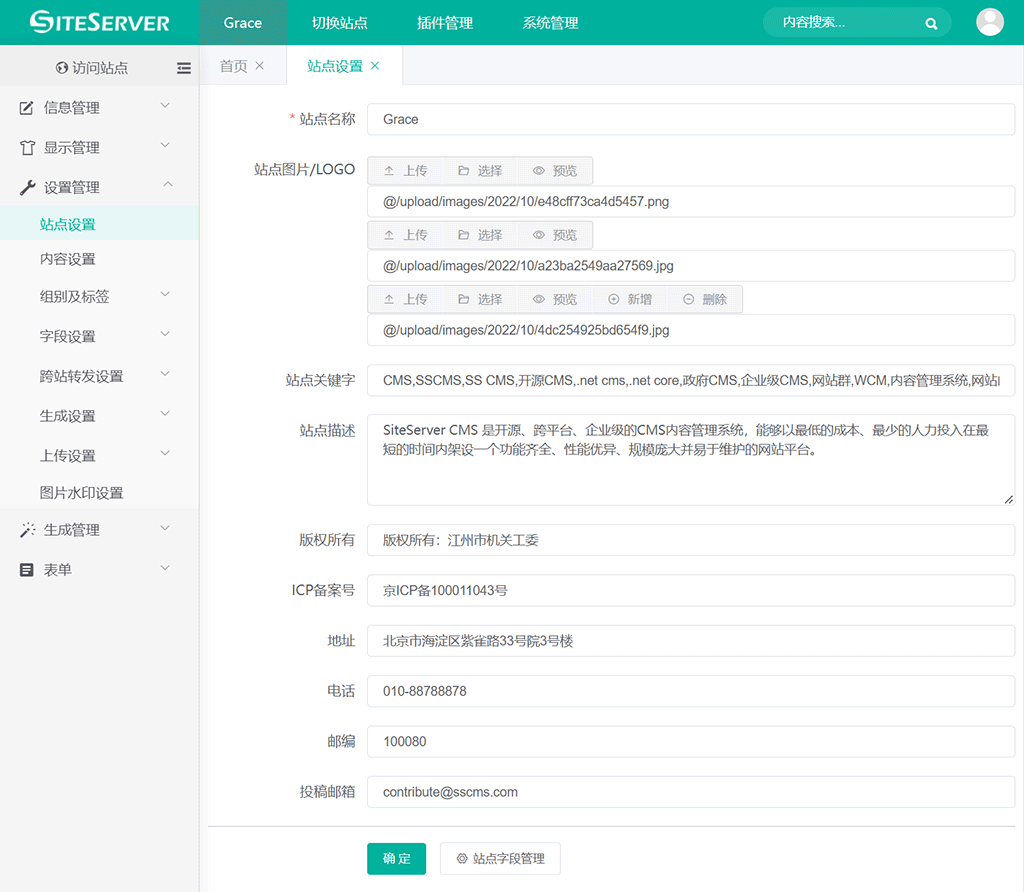The width and height of the screenshot is (1024, 892).
Task: Toggle the sidebar hamburger menu icon
Action: tap(184, 68)
